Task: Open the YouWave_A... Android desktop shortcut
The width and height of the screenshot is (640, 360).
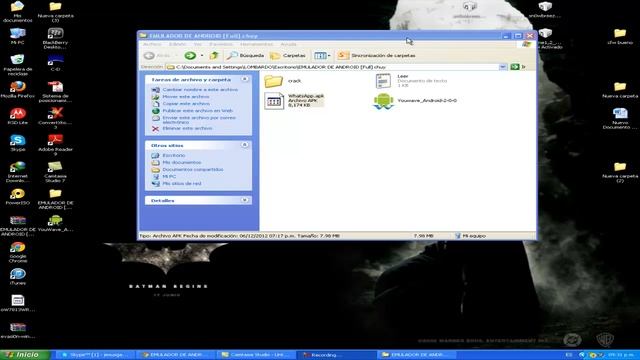Action: click(x=55, y=223)
